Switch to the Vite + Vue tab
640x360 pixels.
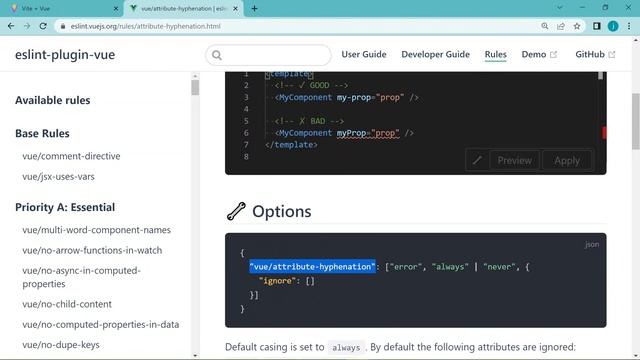61,8
